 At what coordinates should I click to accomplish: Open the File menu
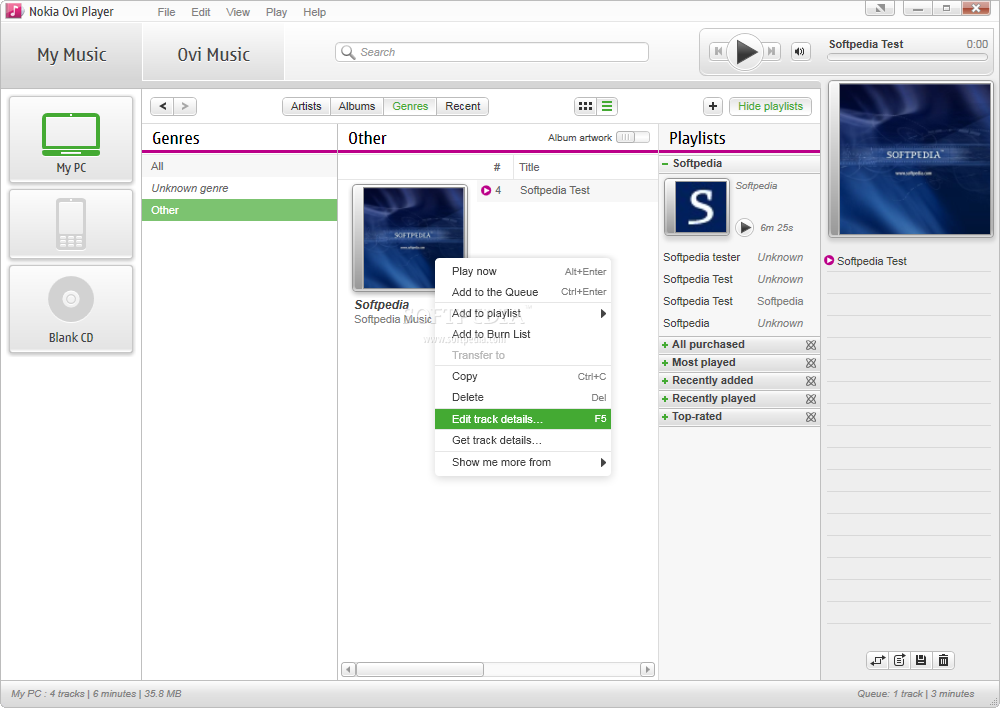pos(166,12)
